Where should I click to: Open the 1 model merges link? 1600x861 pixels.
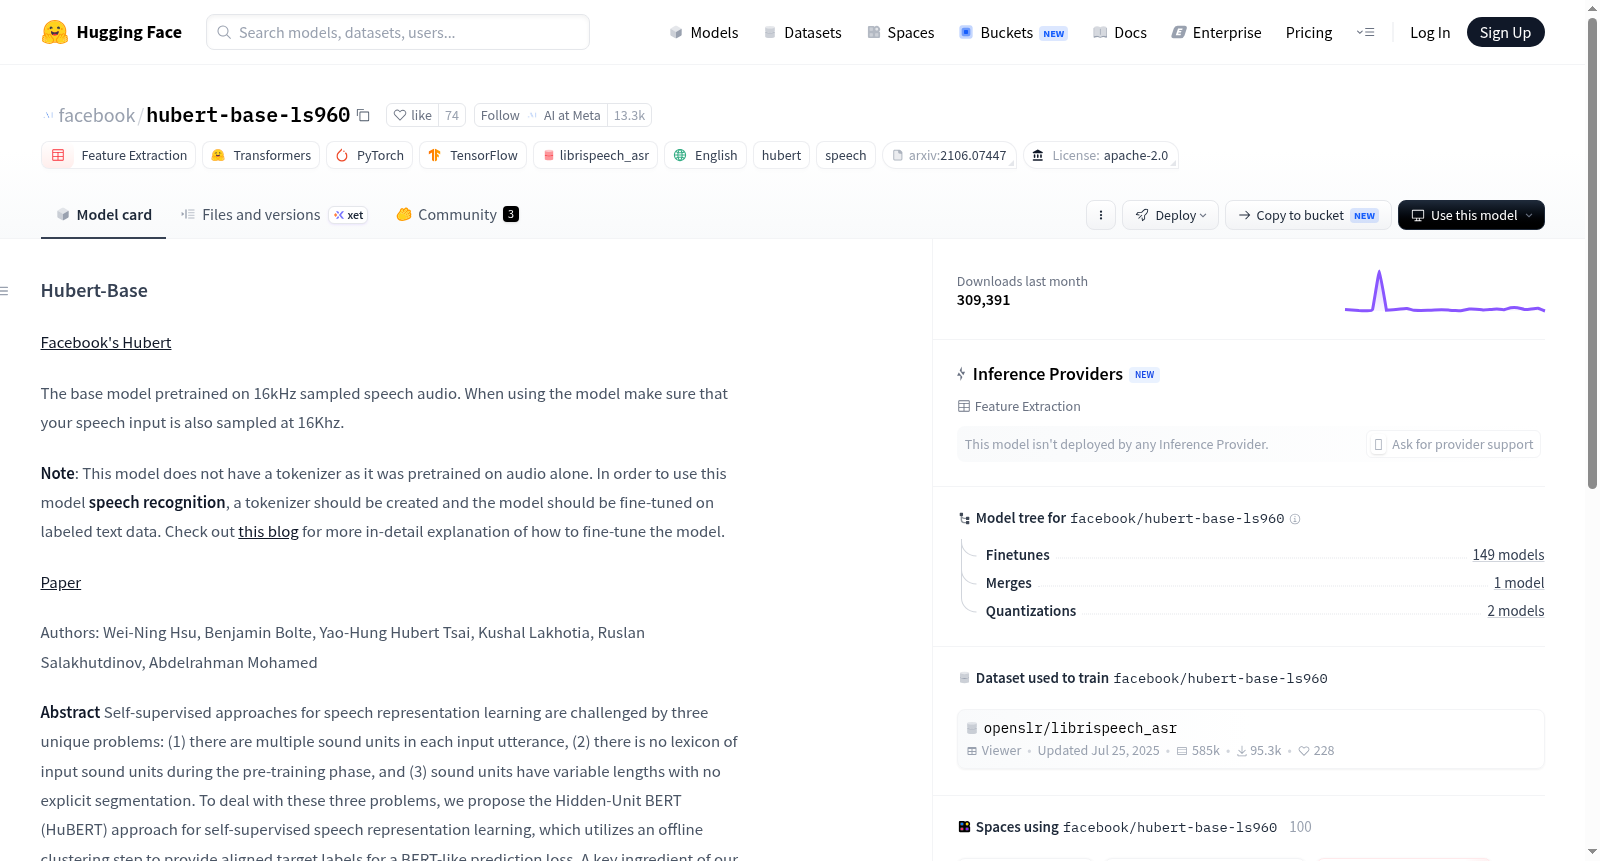tap(1519, 583)
